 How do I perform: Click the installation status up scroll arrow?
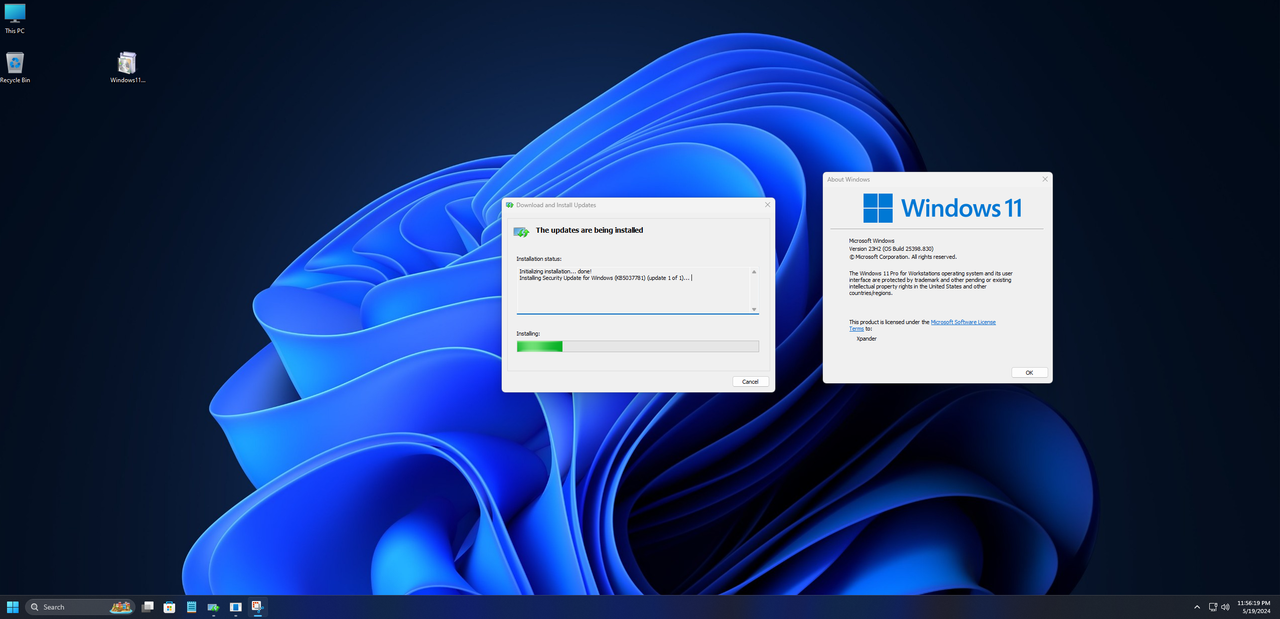(754, 272)
